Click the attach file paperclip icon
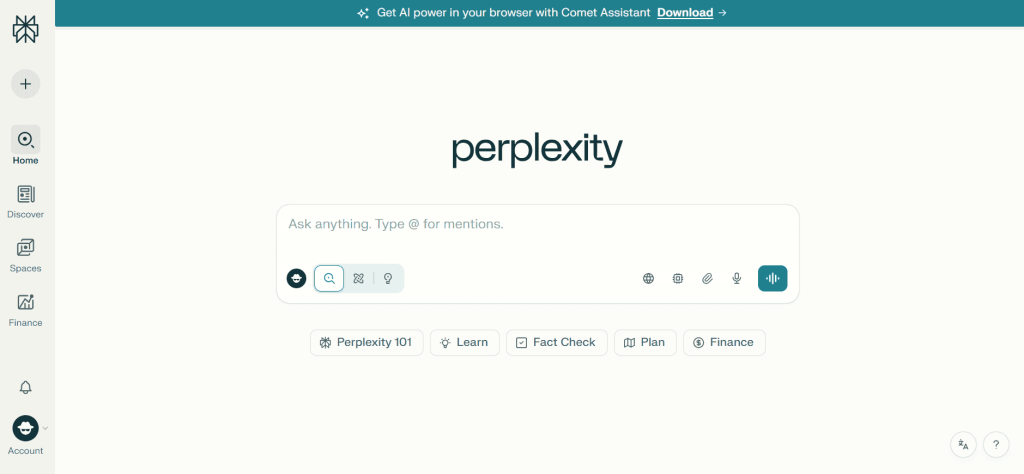 707,278
